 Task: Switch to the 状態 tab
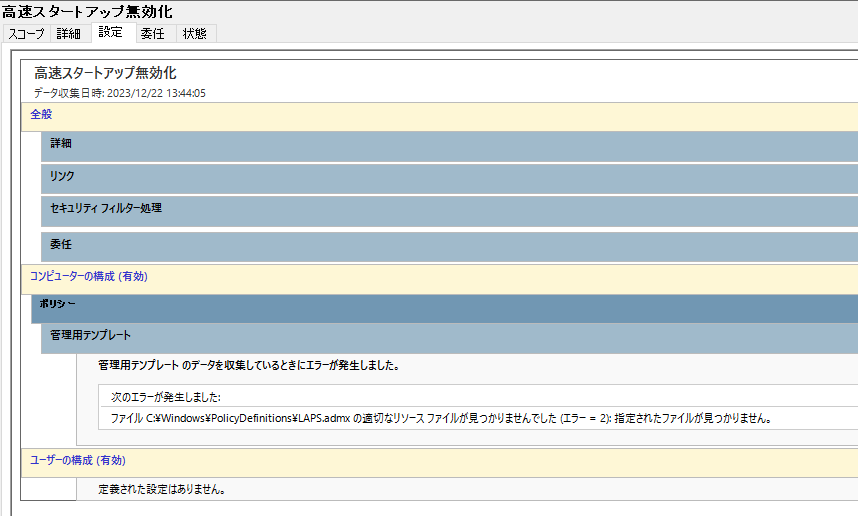coord(195,33)
